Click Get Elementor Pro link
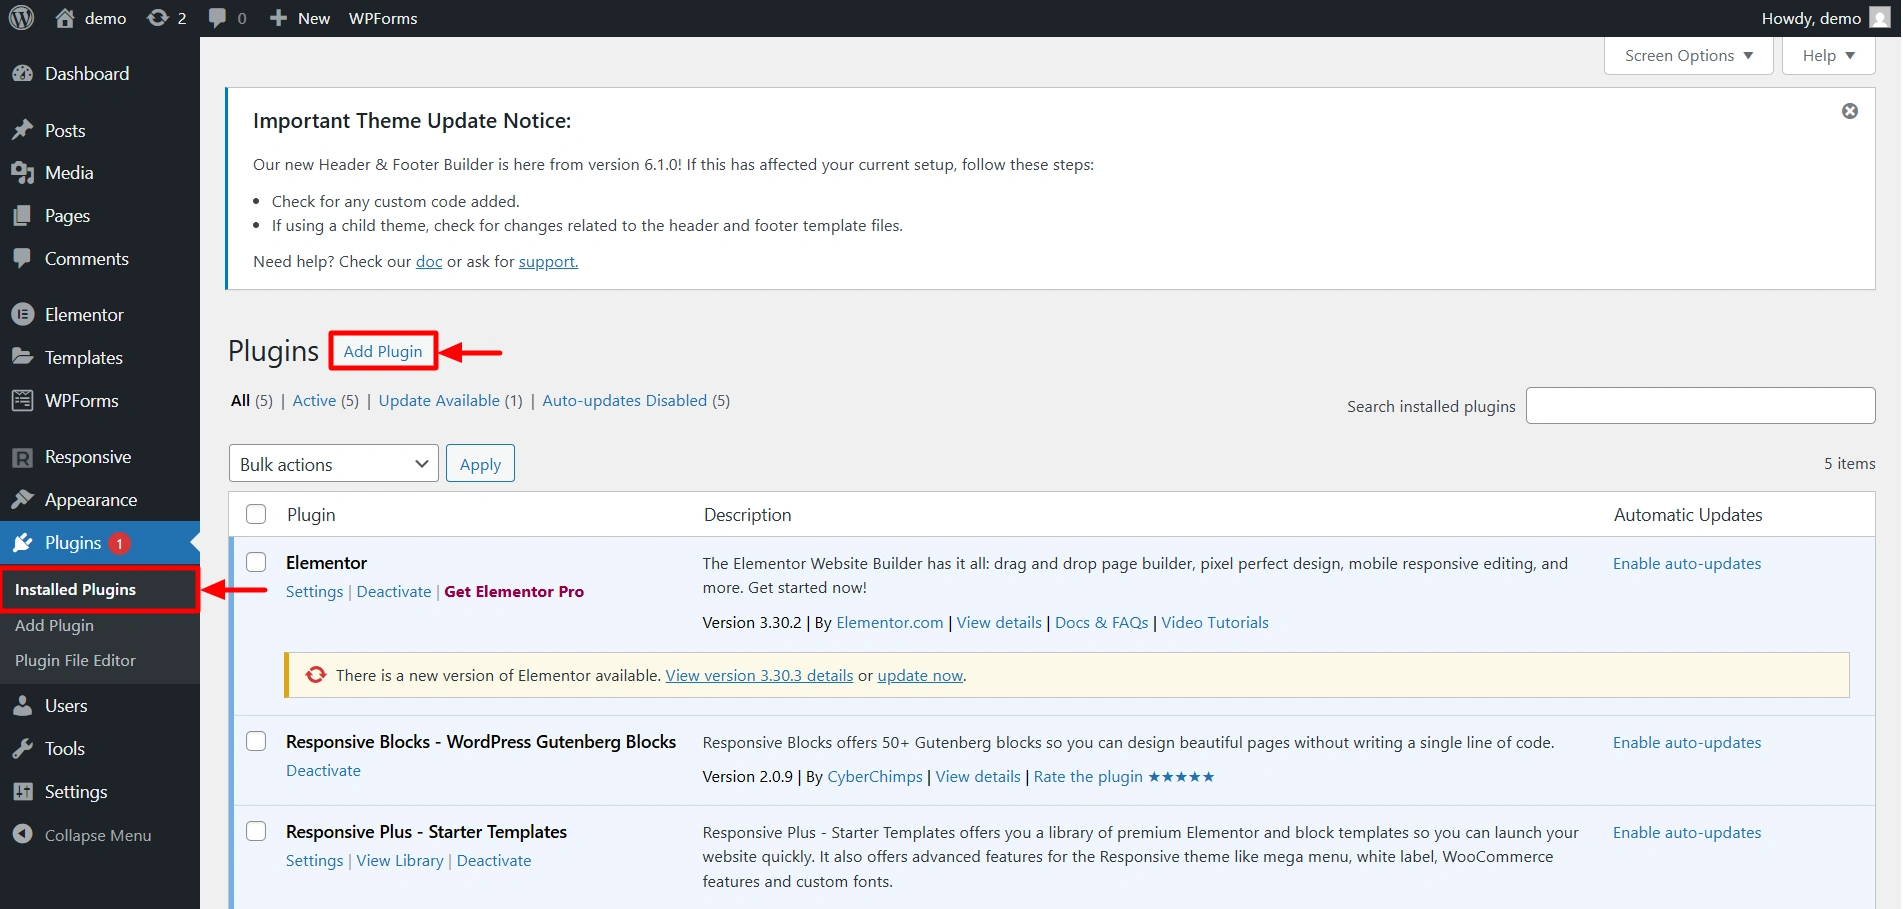1903x909 pixels. point(514,591)
